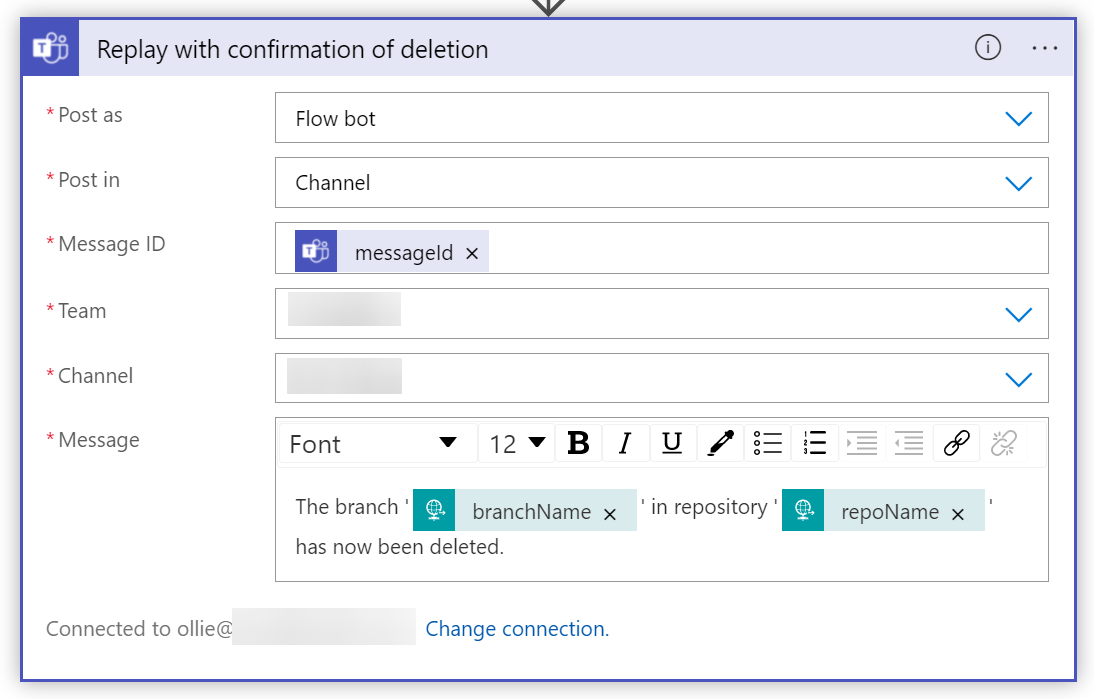Toggle underline formatting
This screenshot has width=1094, height=699.
672,442
